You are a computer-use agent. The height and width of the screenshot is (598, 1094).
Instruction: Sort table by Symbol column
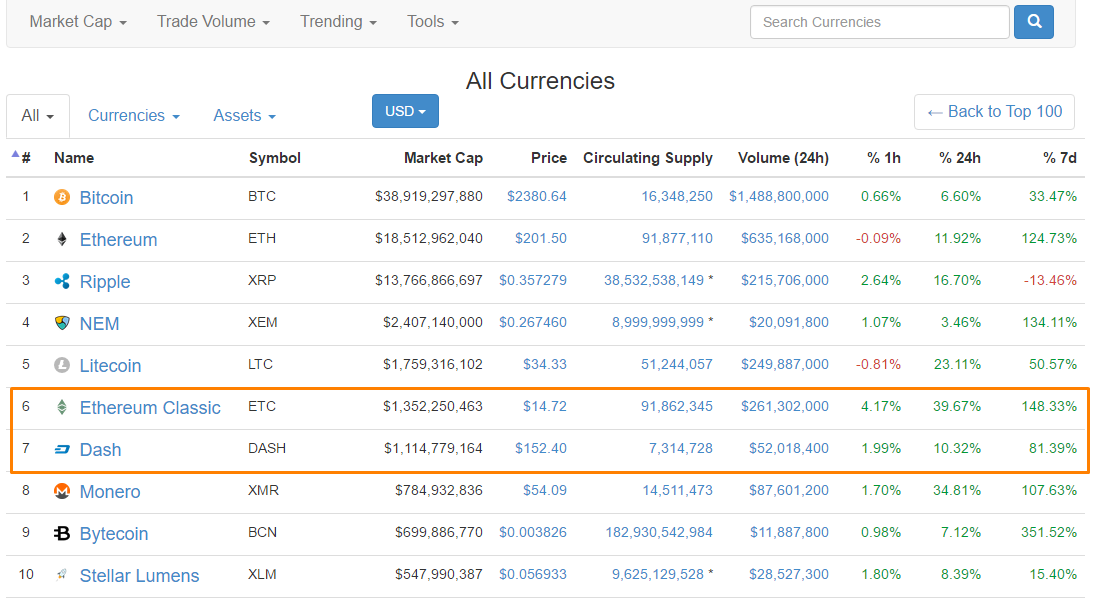click(x=275, y=158)
